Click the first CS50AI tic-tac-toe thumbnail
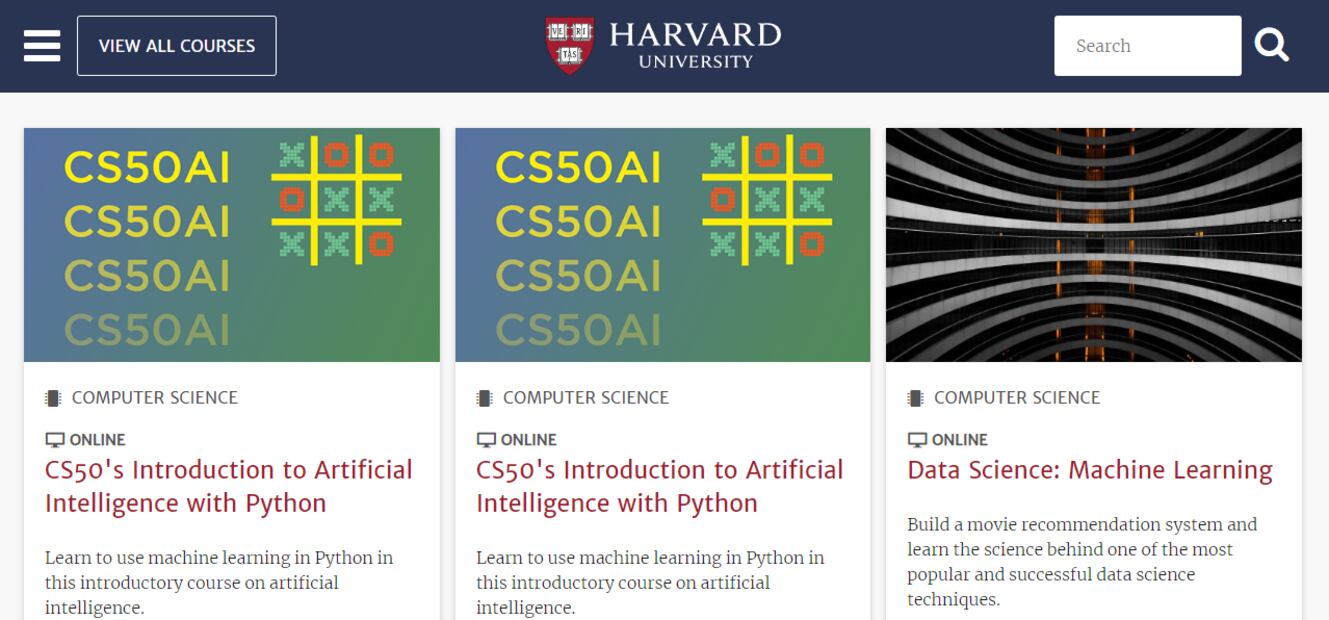This screenshot has height=620, width=1329. point(231,245)
